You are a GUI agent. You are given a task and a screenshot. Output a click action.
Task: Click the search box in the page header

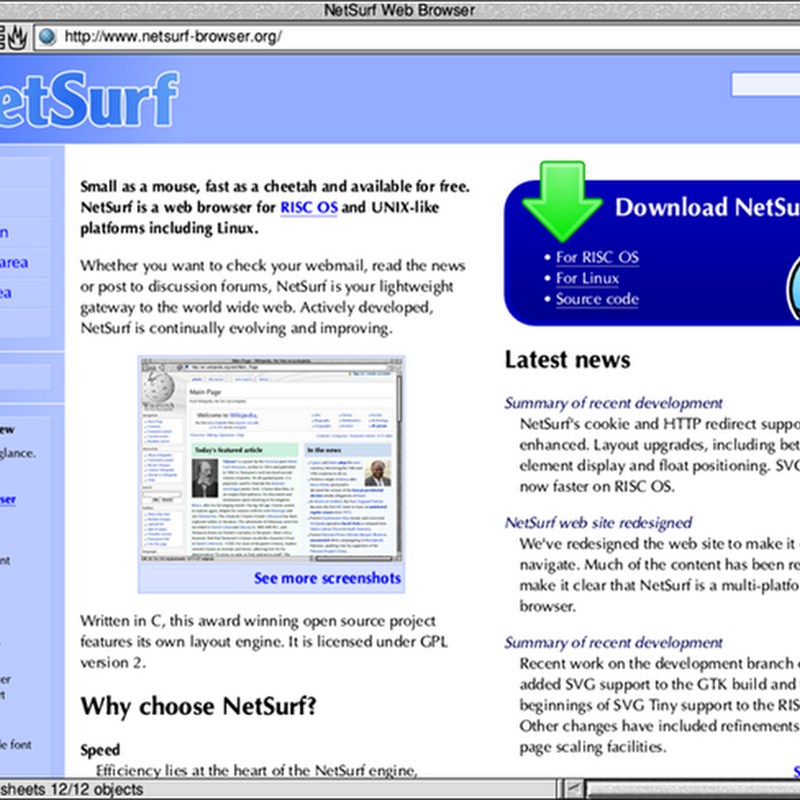765,85
